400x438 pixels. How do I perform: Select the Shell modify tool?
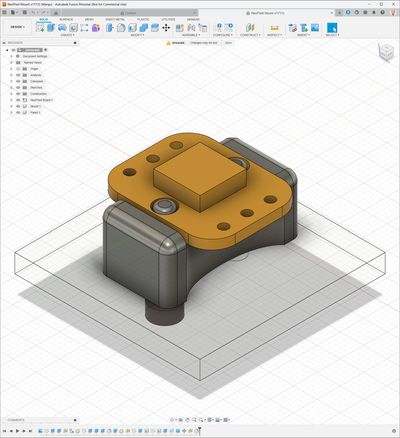[132, 28]
